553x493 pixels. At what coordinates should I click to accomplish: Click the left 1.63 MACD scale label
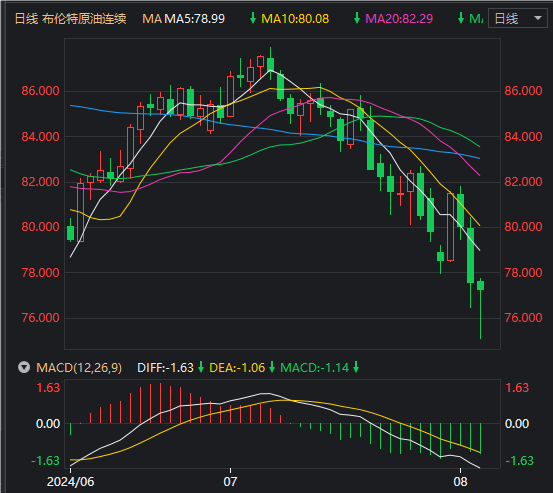(48, 388)
